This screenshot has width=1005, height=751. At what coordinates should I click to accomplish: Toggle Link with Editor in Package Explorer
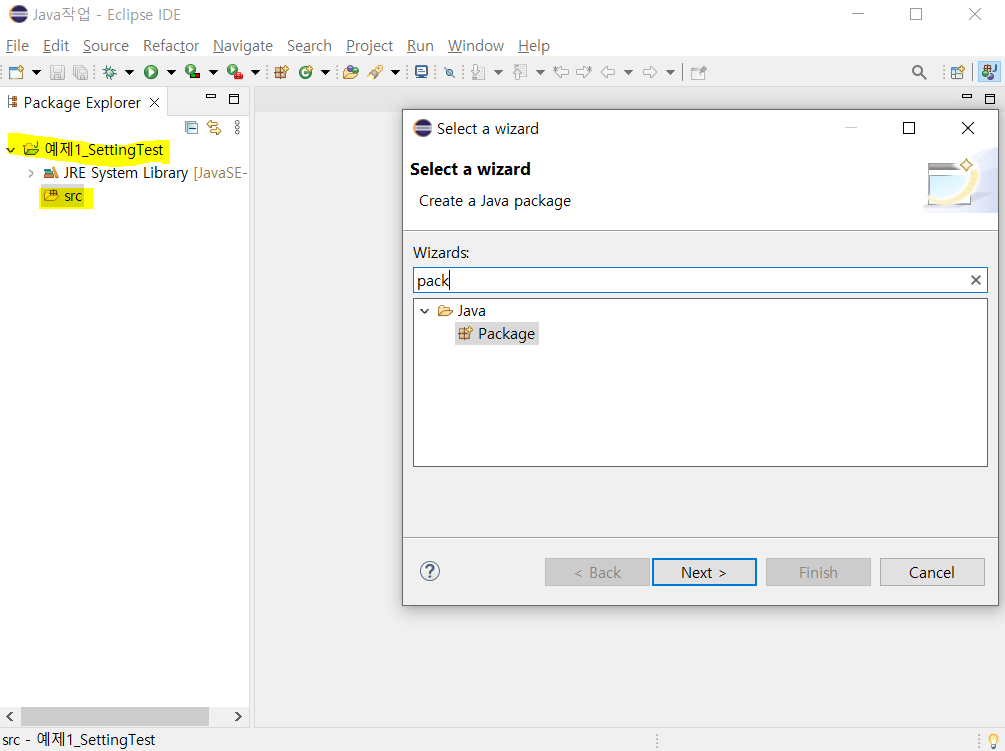coord(214,128)
